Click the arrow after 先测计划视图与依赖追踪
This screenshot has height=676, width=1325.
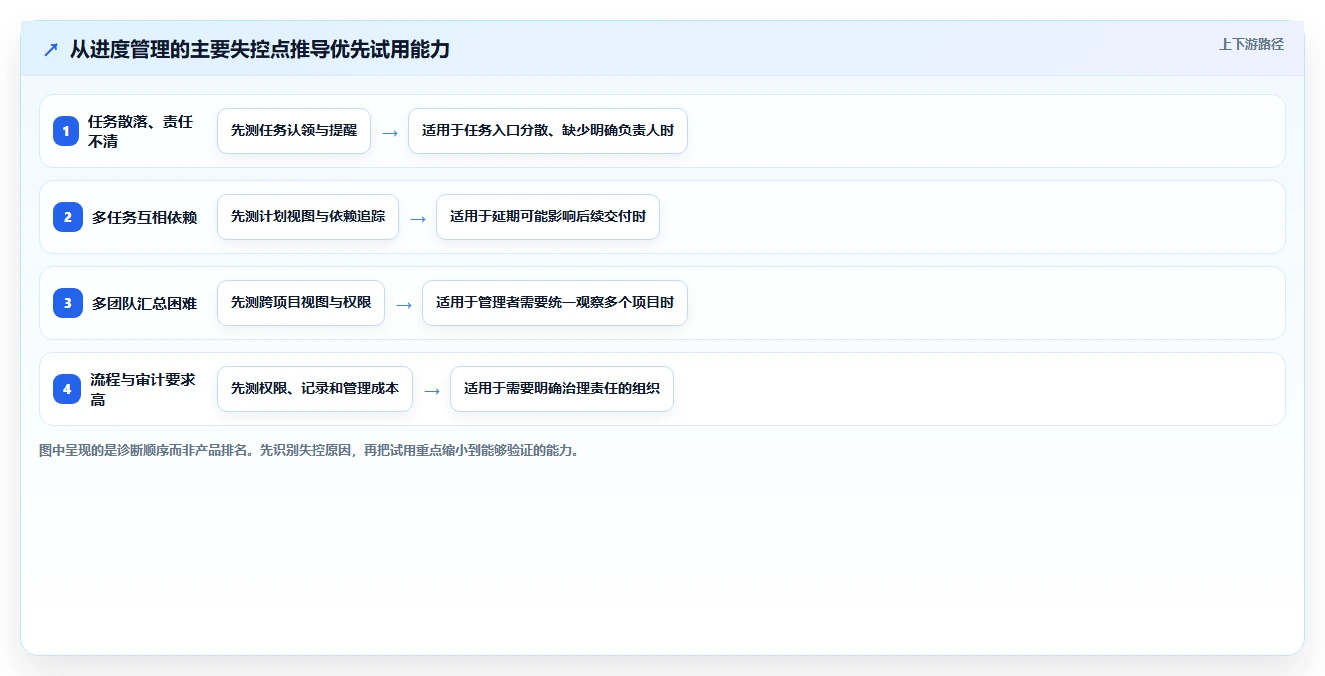coord(418,218)
